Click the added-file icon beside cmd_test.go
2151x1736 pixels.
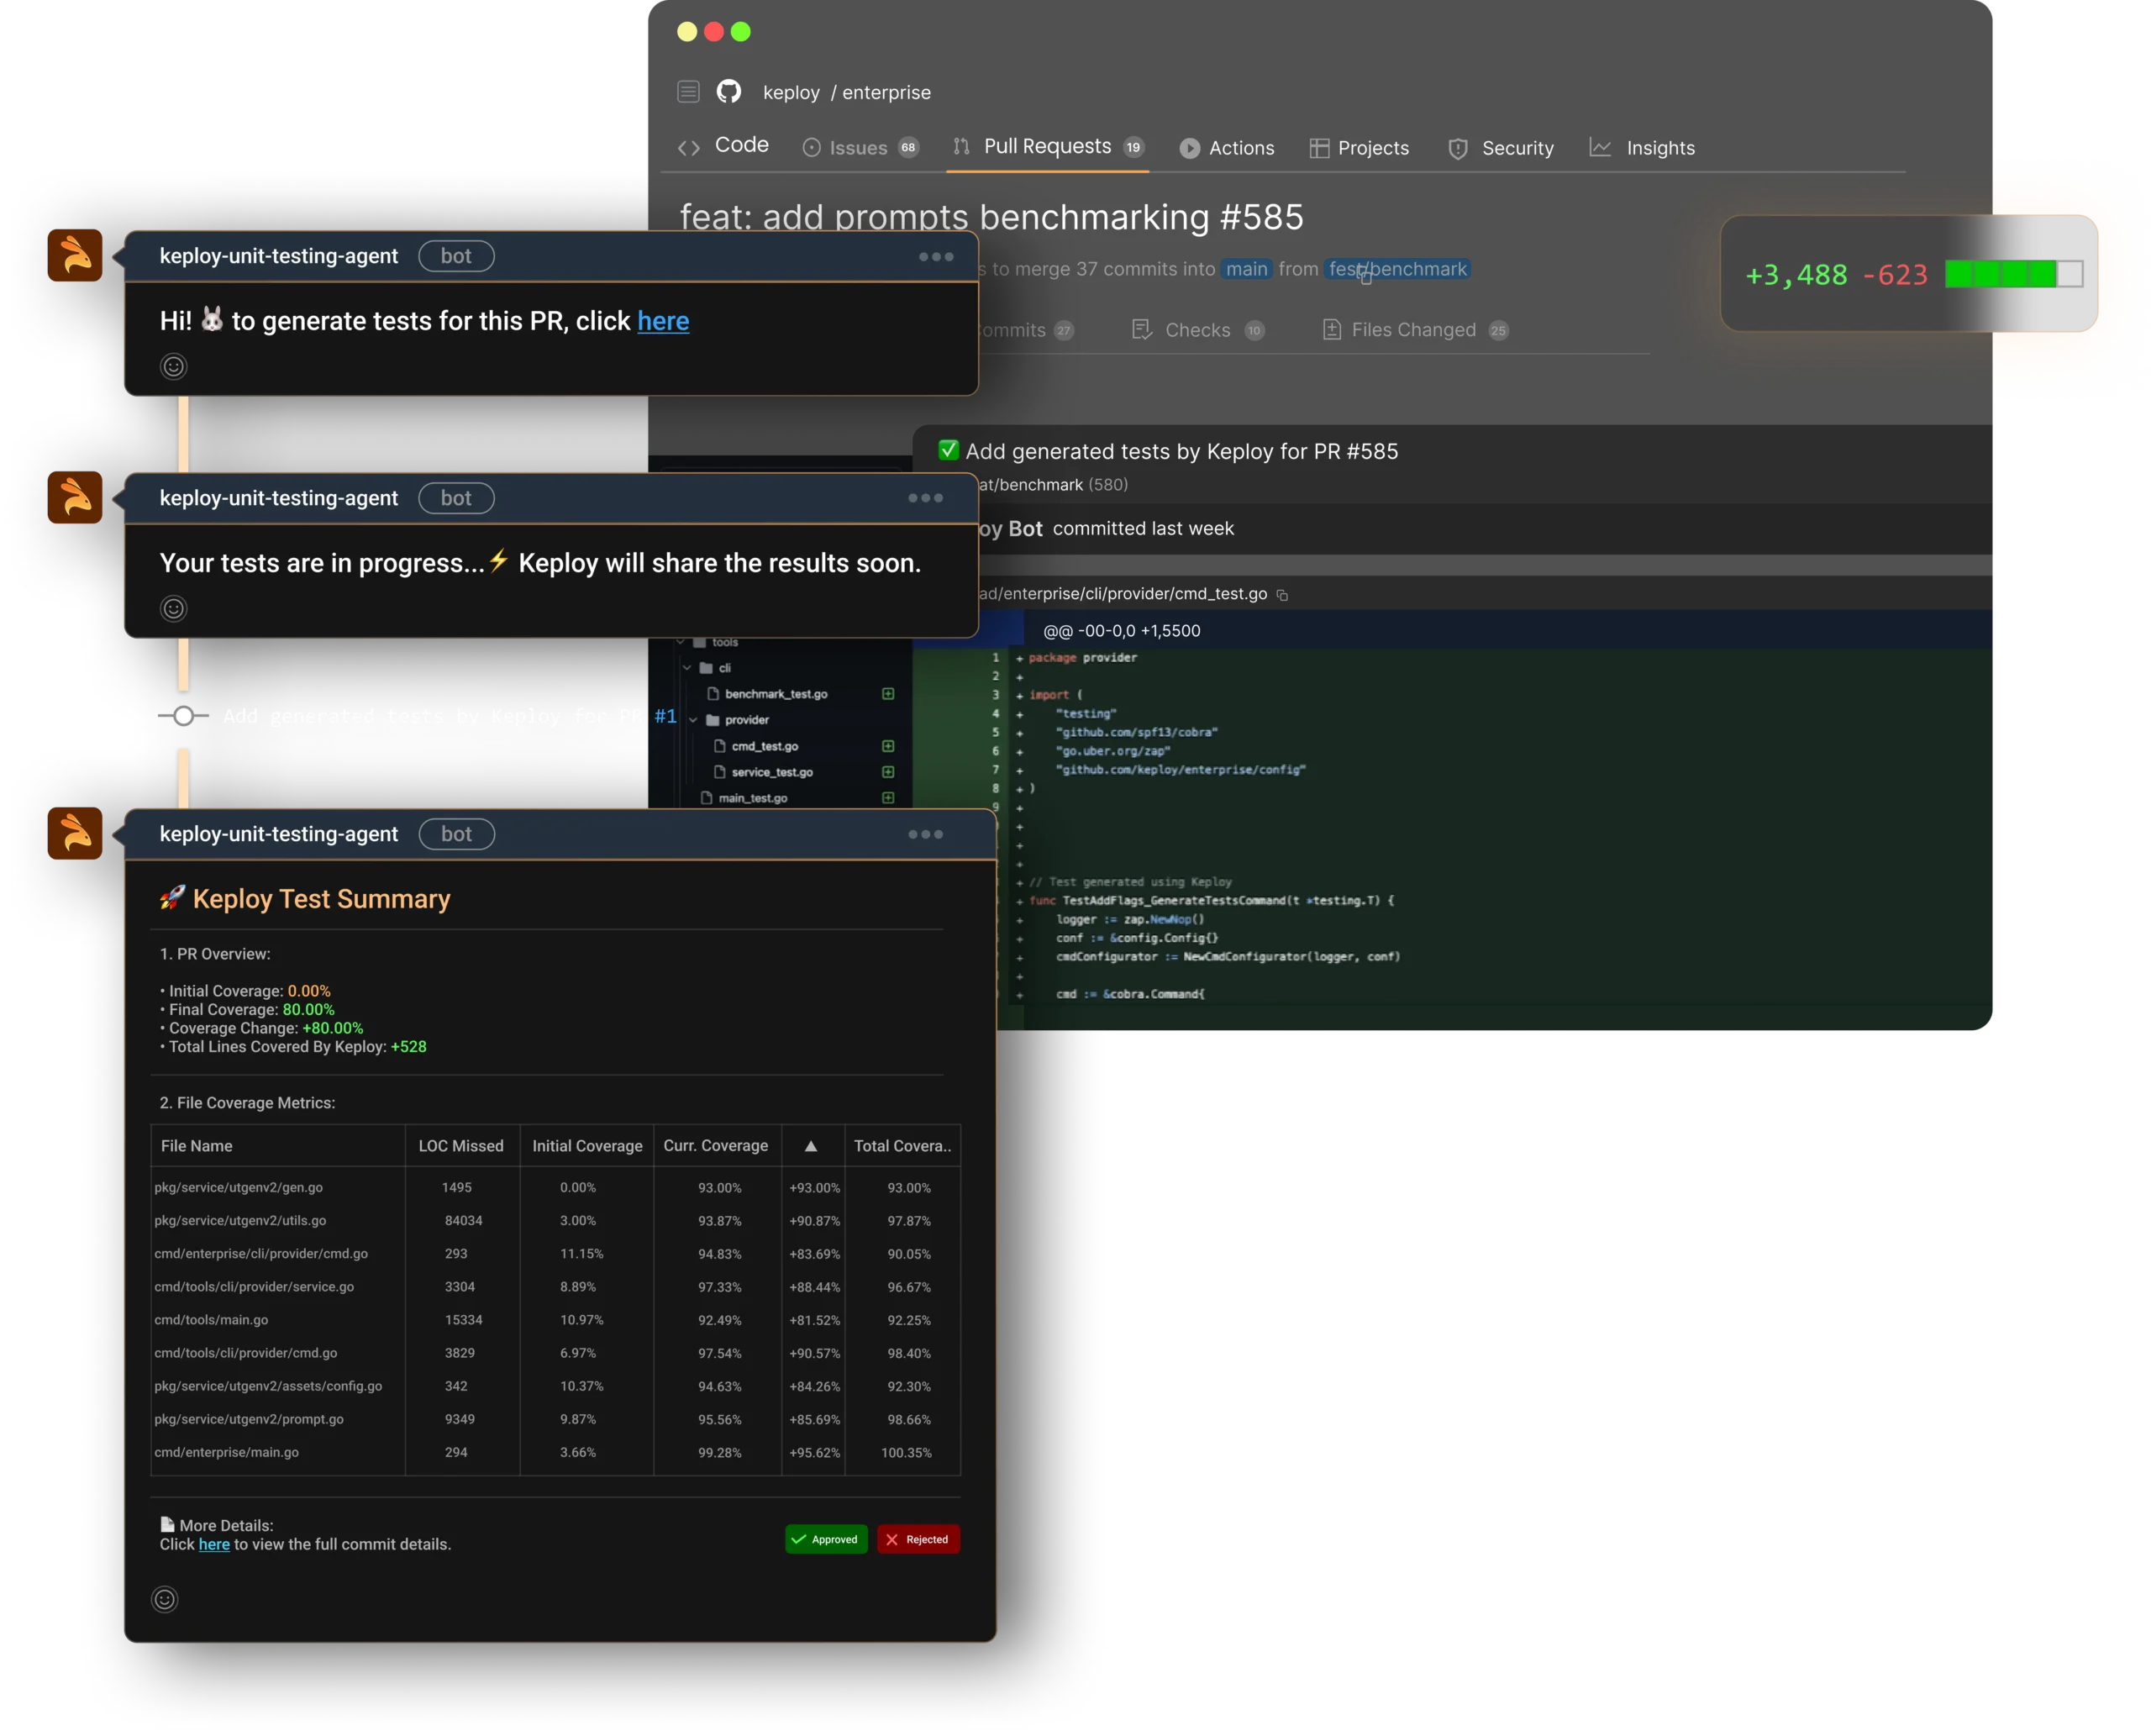point(888,746)
